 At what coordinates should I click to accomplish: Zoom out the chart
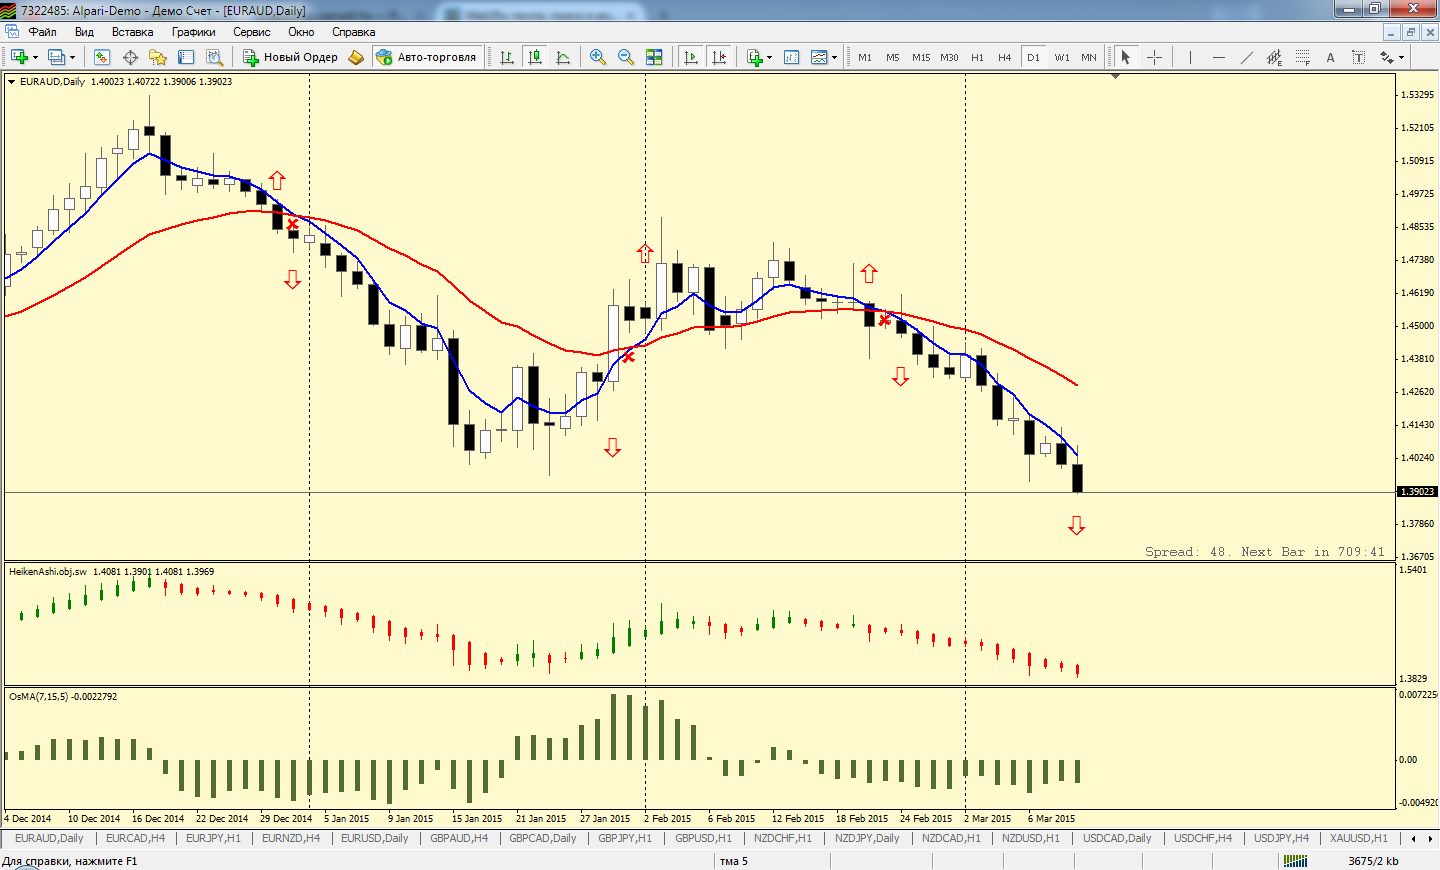point(626,57)
